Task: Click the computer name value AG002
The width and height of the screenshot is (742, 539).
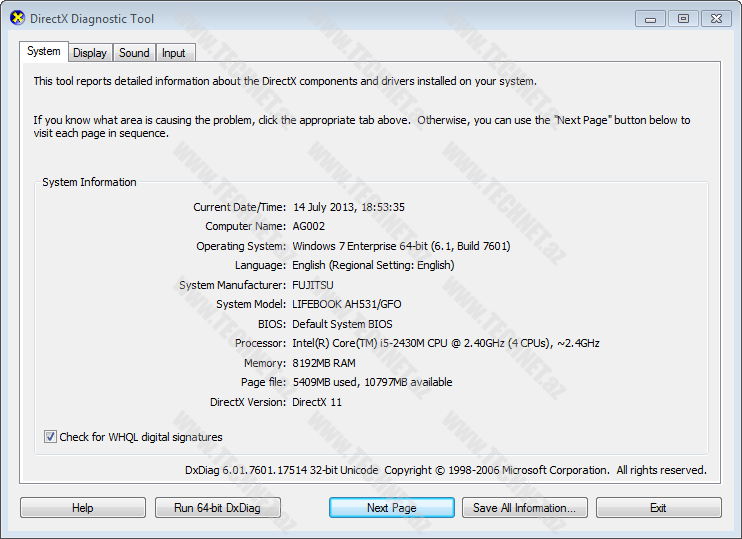Action: tap(308, 226)
